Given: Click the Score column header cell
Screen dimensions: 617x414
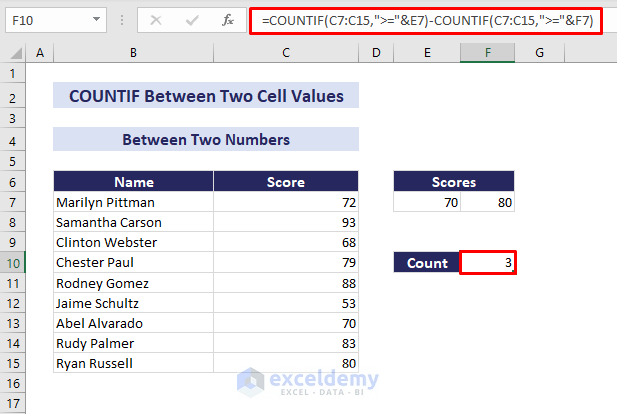Looking at the screenshot, I should tap(286, 182).
